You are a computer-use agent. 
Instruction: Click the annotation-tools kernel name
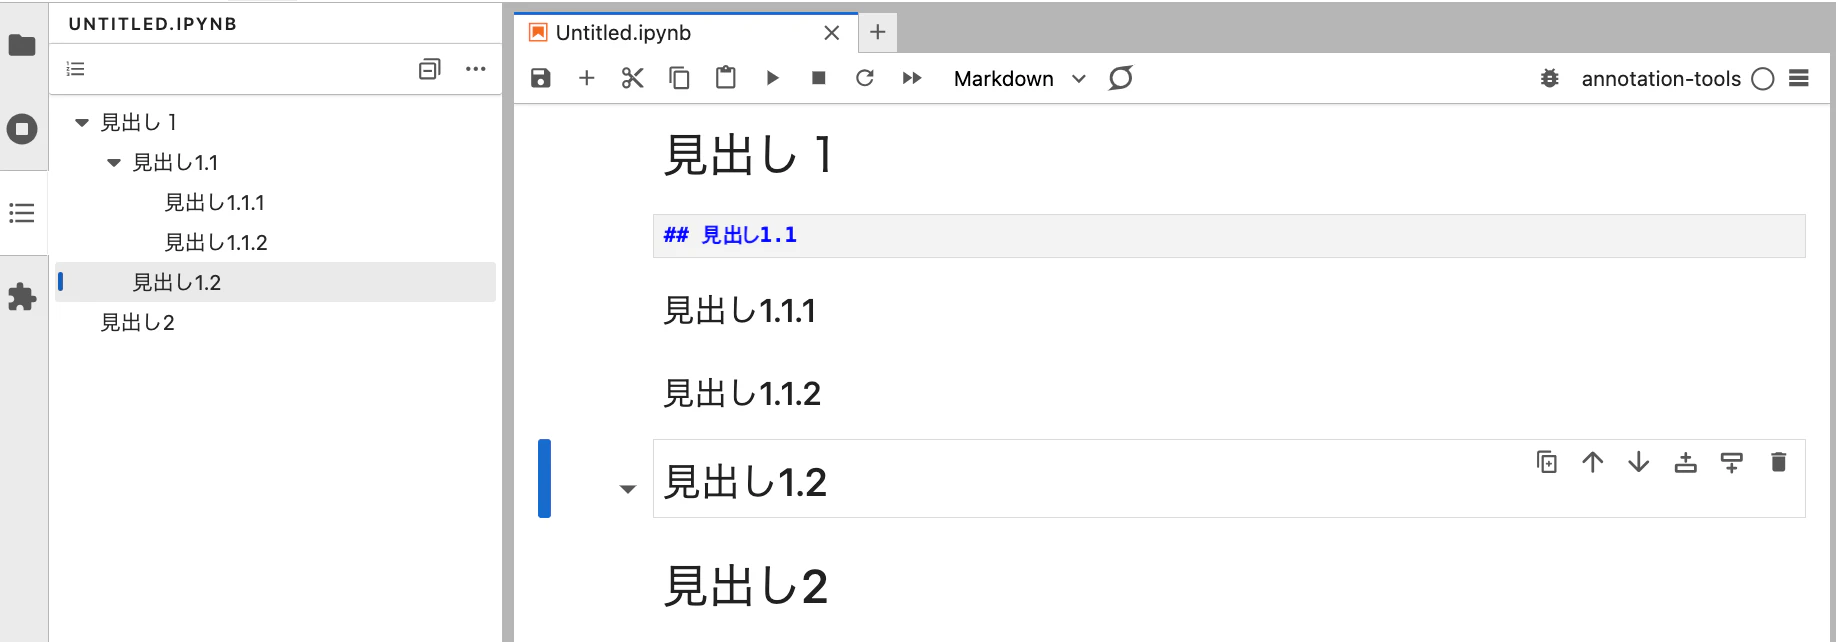click(1661, 79)
